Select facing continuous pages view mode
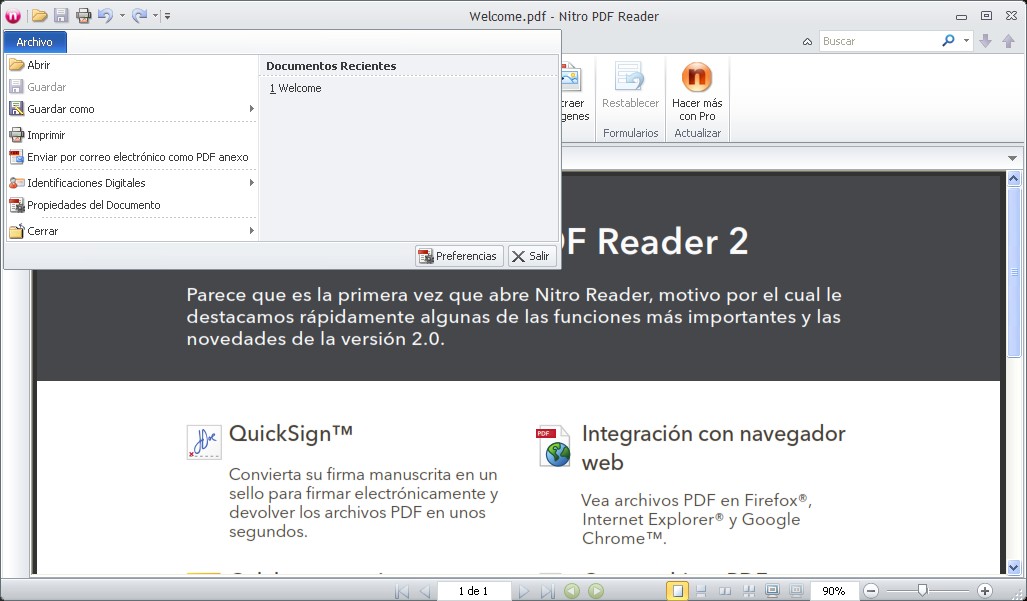The width and height of the screenshot is (1027, 601). [x=749, y=591]
